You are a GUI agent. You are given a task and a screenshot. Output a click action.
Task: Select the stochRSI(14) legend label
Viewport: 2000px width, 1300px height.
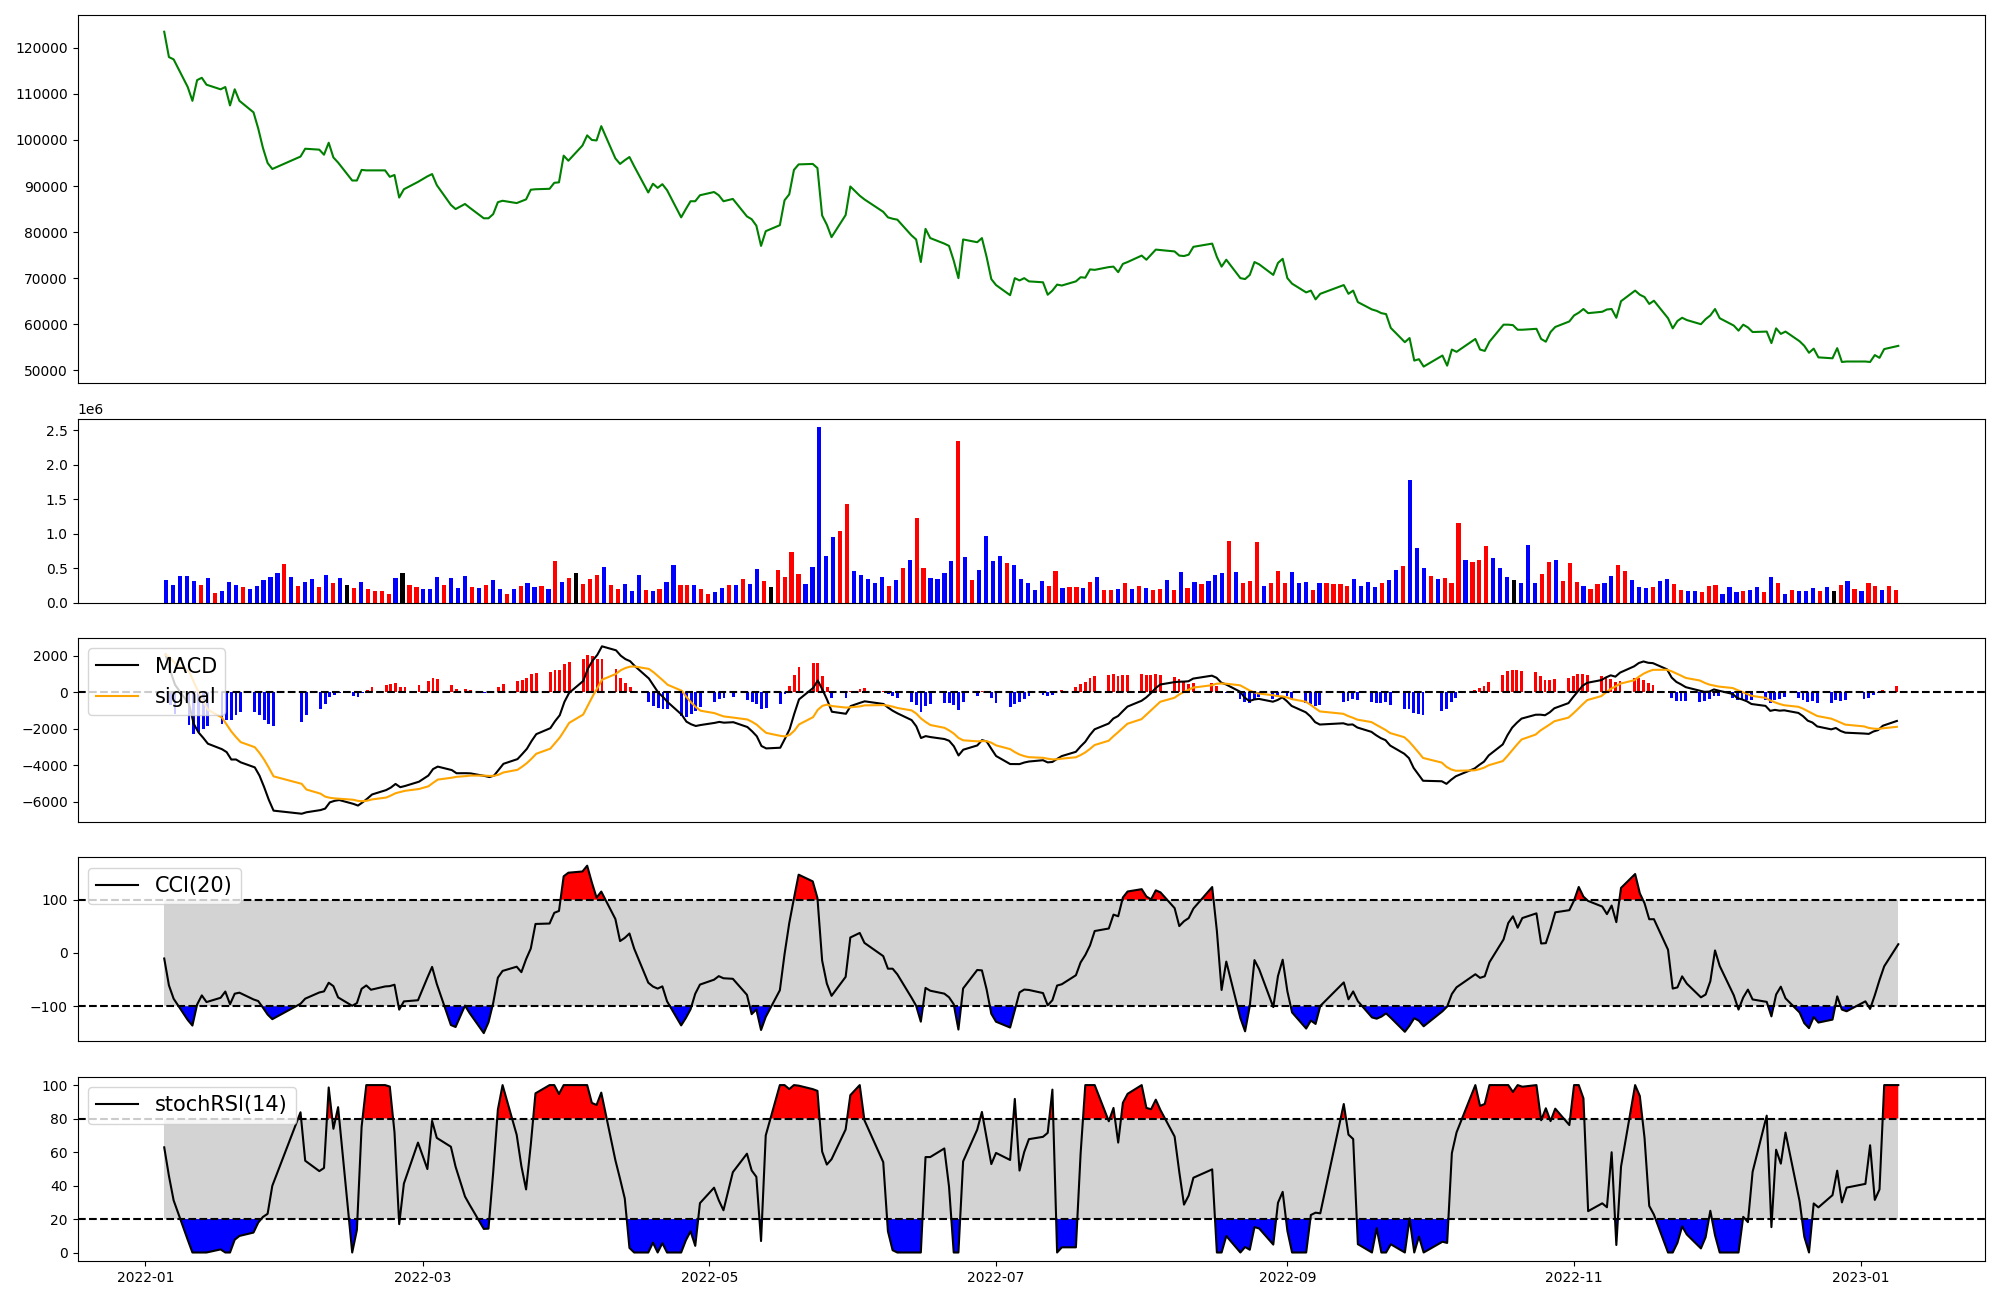point(220,1104)
